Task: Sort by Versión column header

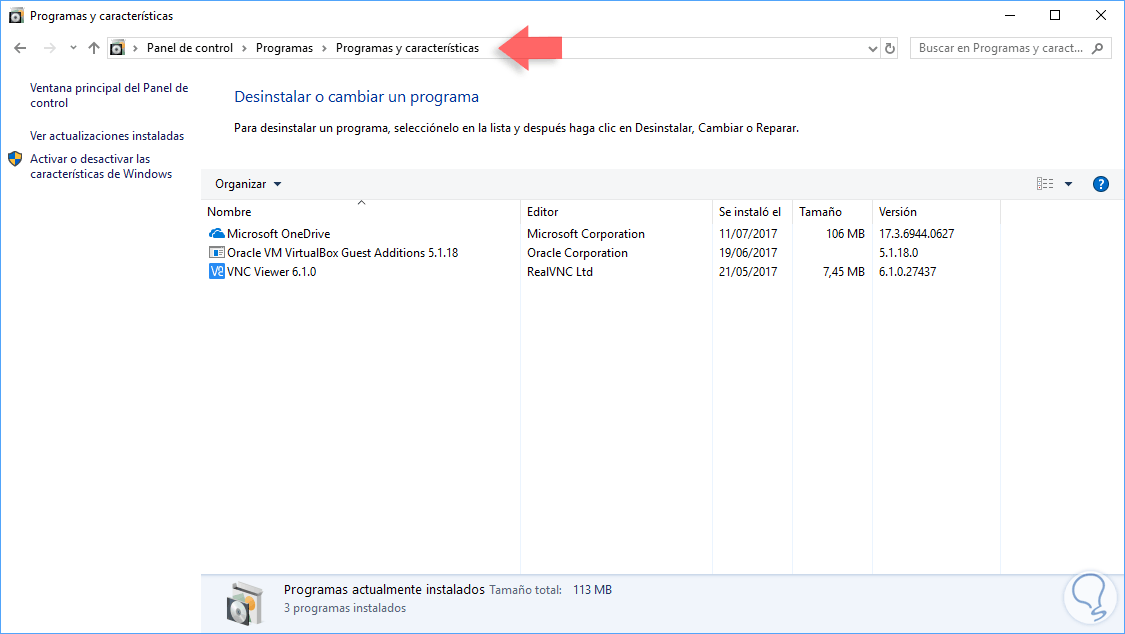Action: click(936, 212)
